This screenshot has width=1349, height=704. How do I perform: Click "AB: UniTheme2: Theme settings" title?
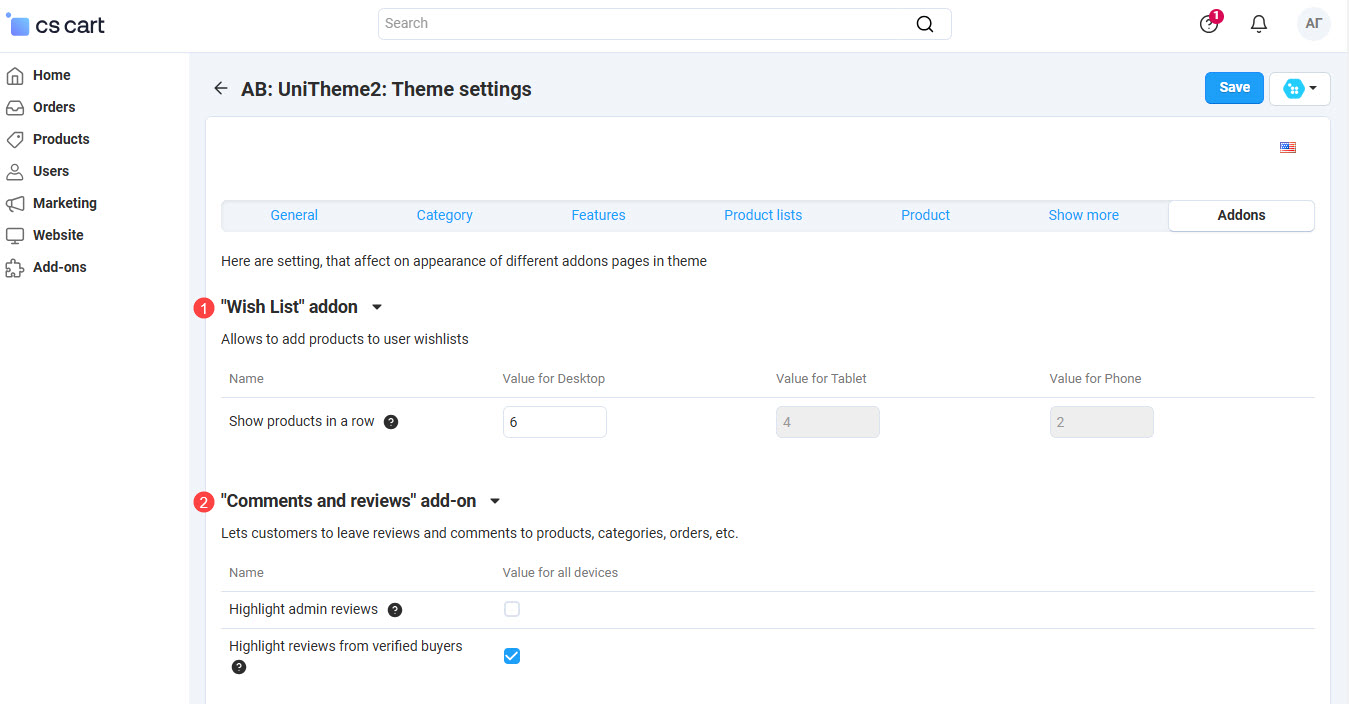[x=386, y=89]
